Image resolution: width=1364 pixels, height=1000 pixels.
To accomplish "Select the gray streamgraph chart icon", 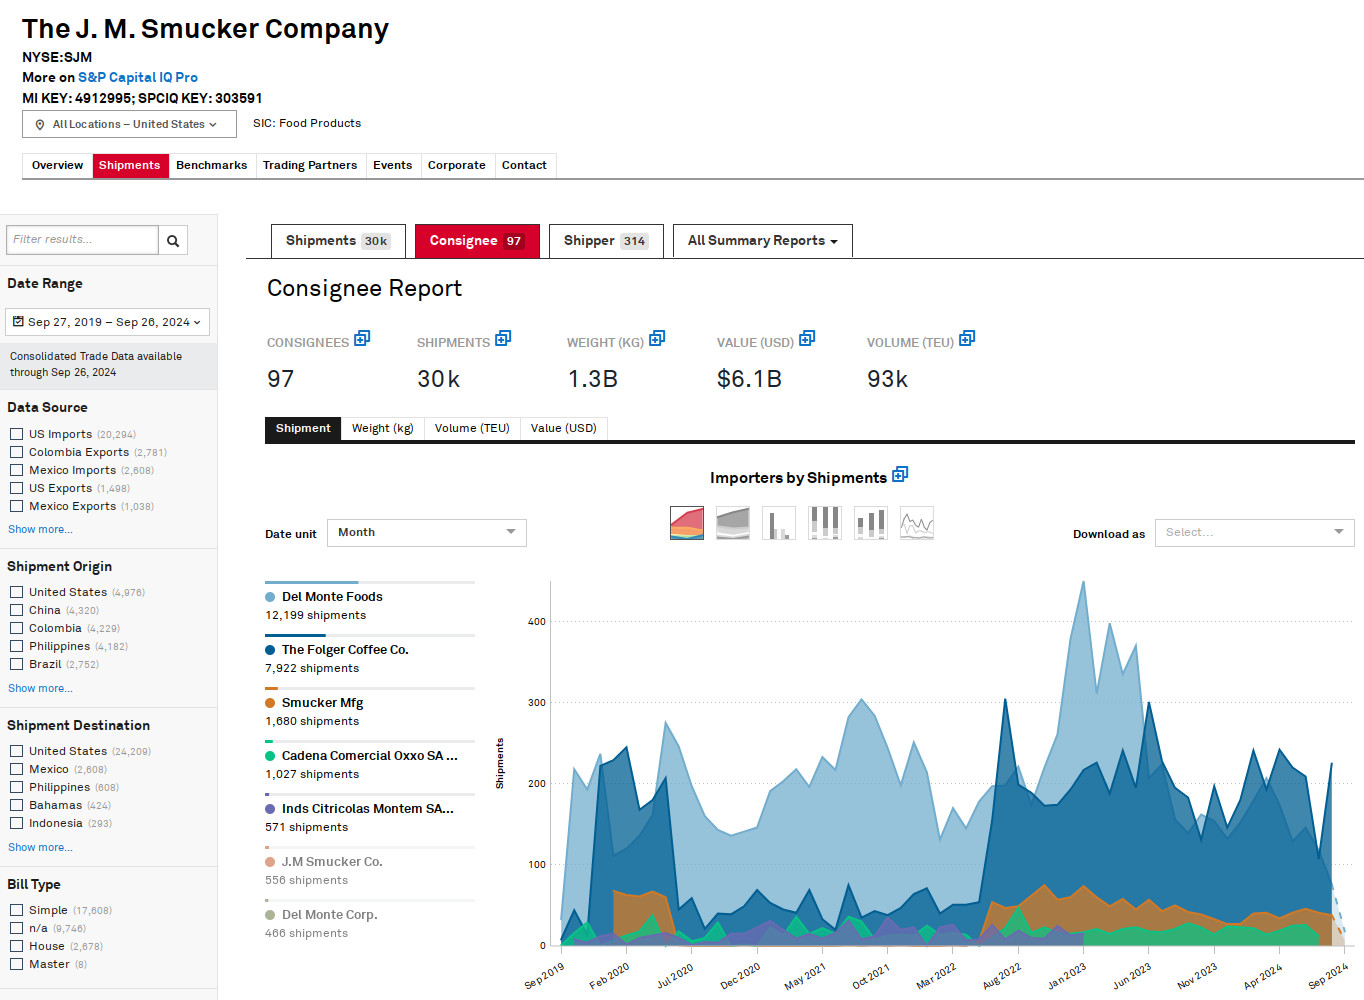I will point(732,522).
